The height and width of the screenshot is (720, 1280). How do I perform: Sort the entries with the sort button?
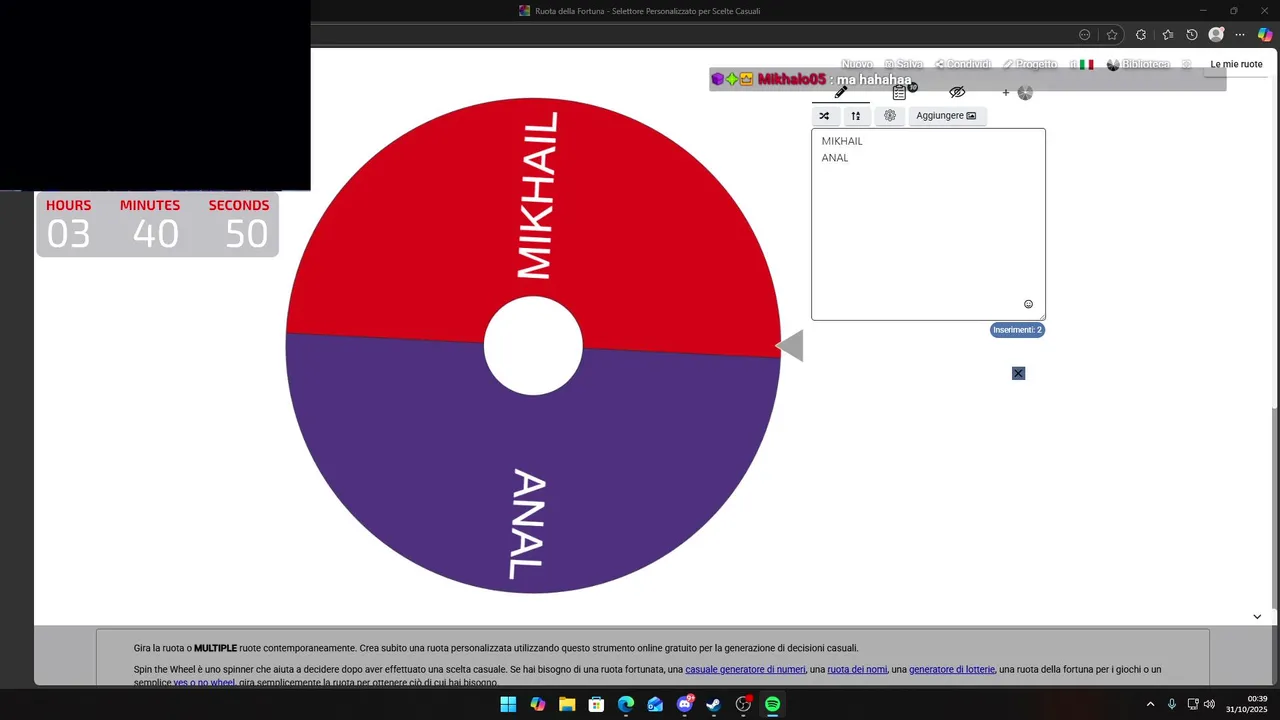pyautogui.click(x=856, y=116)
